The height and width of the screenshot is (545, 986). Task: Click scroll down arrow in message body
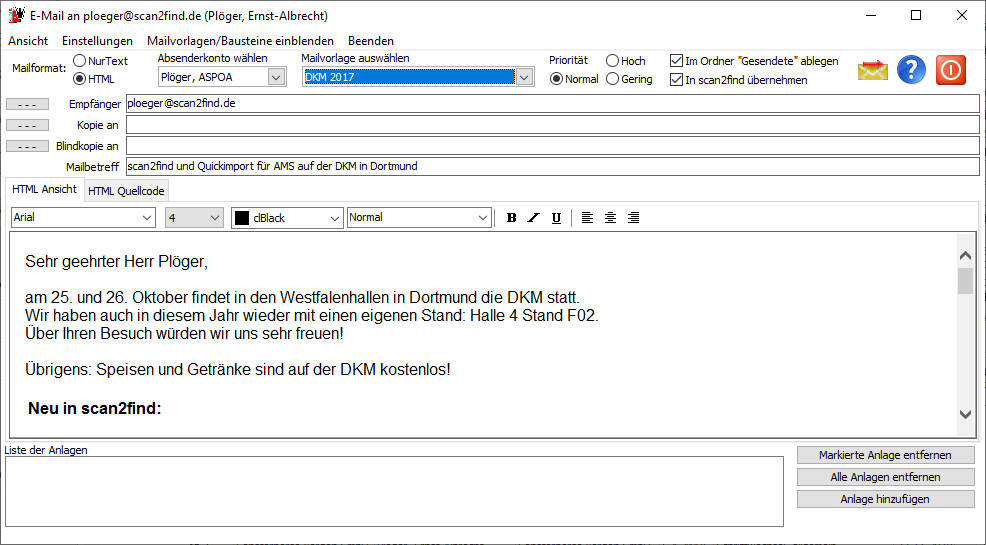[x=965, y=414]
